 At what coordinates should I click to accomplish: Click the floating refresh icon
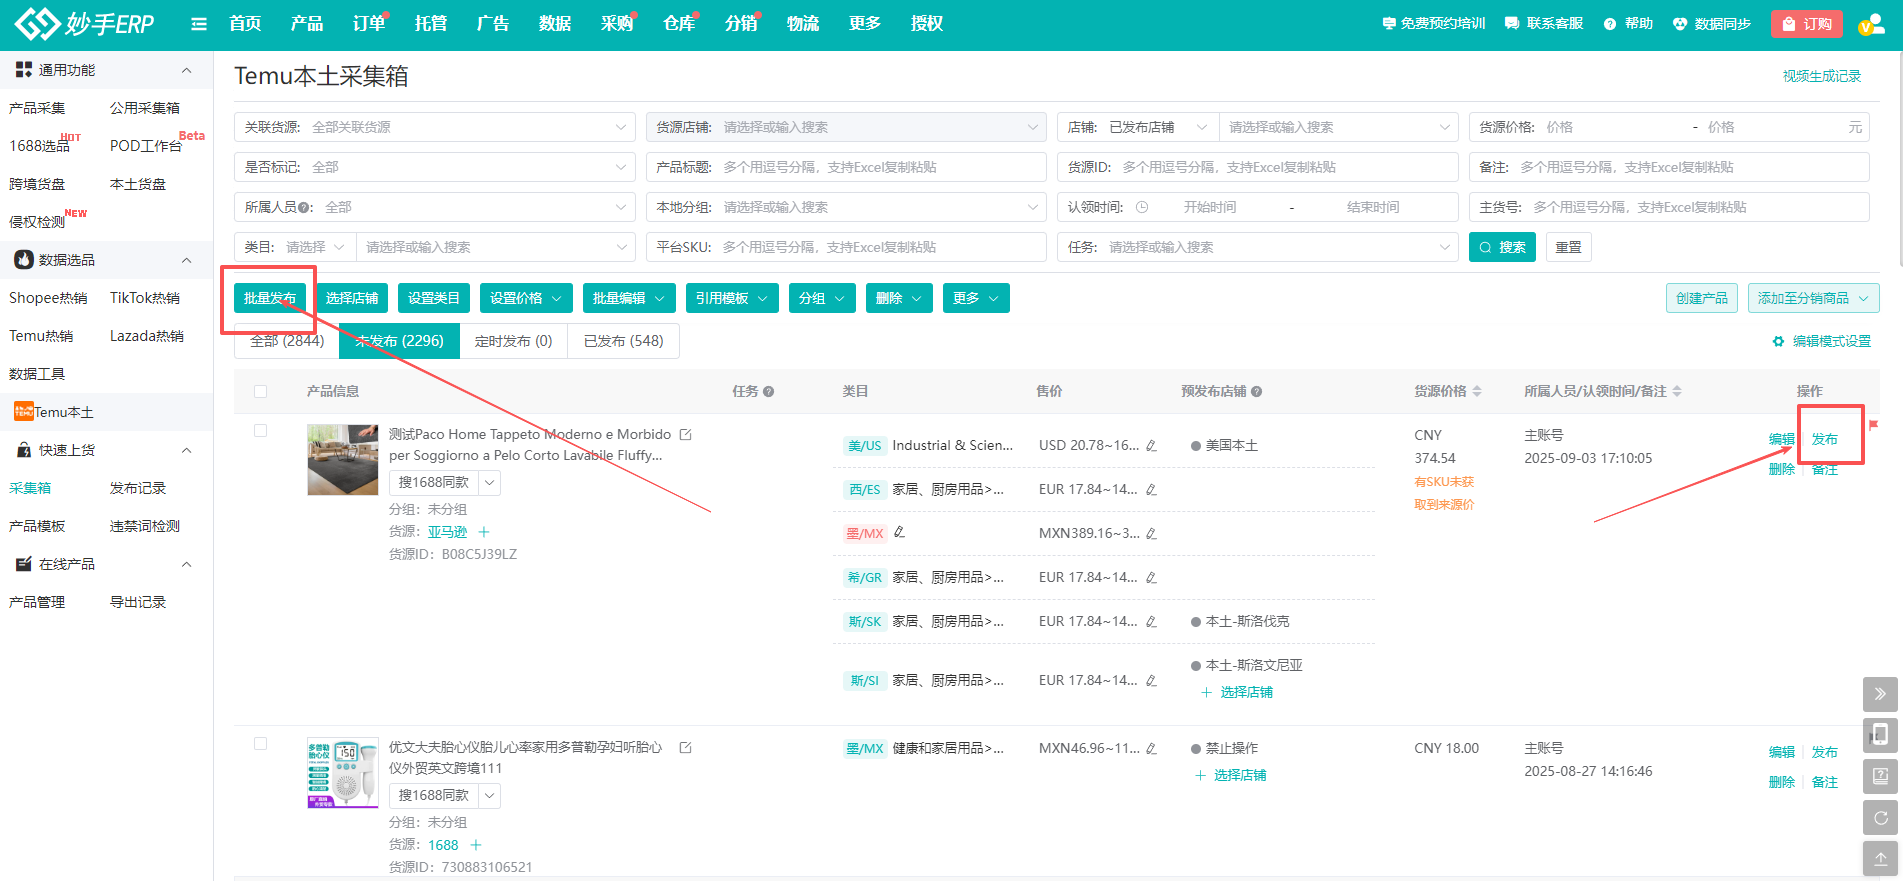[x=1880, y=818]
